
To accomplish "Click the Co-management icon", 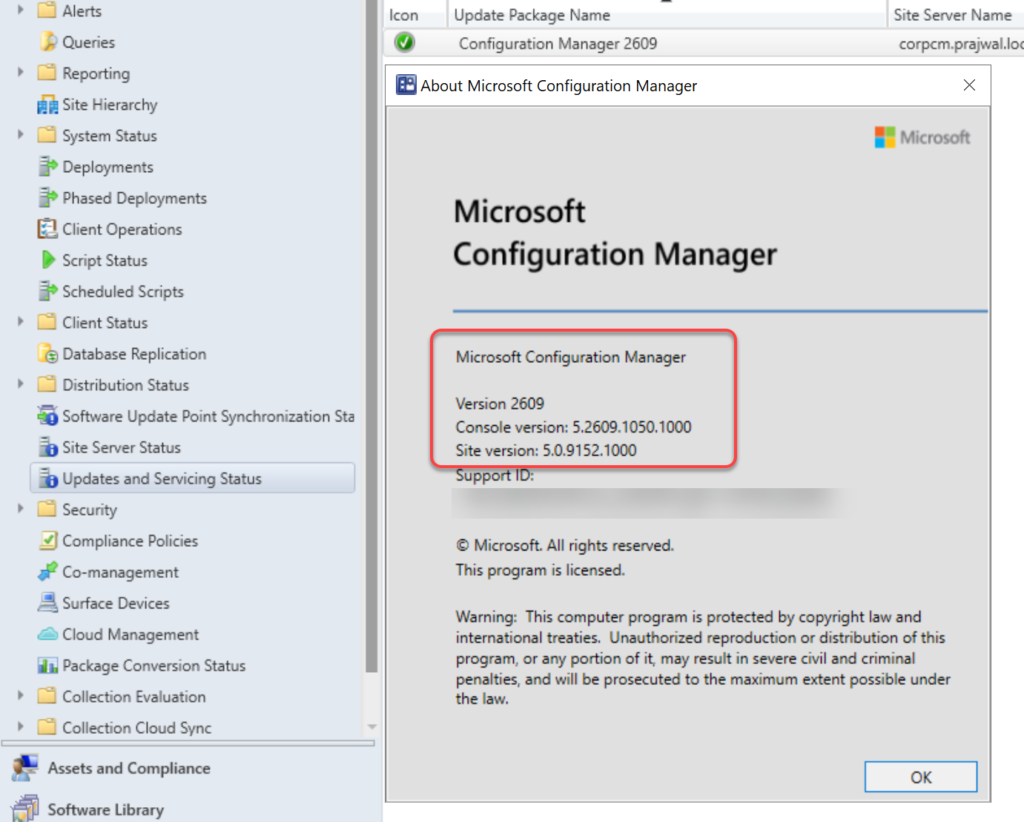I will (47, 572).
